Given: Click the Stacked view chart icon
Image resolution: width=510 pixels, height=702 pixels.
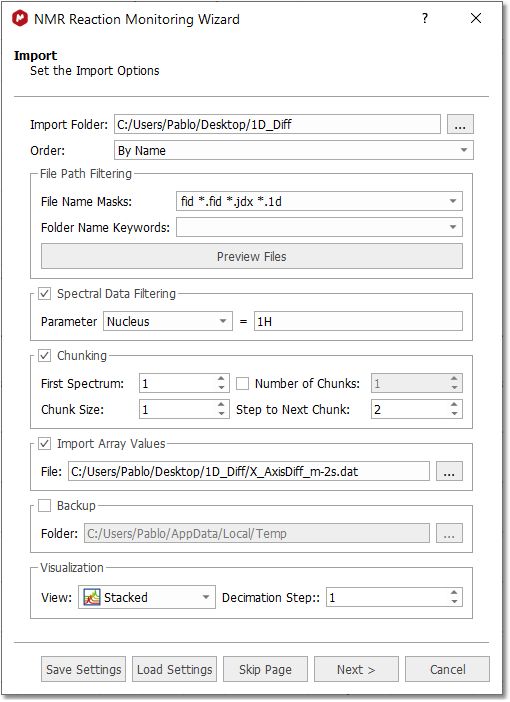Looking at the screenshot, I should pos(92,597).
